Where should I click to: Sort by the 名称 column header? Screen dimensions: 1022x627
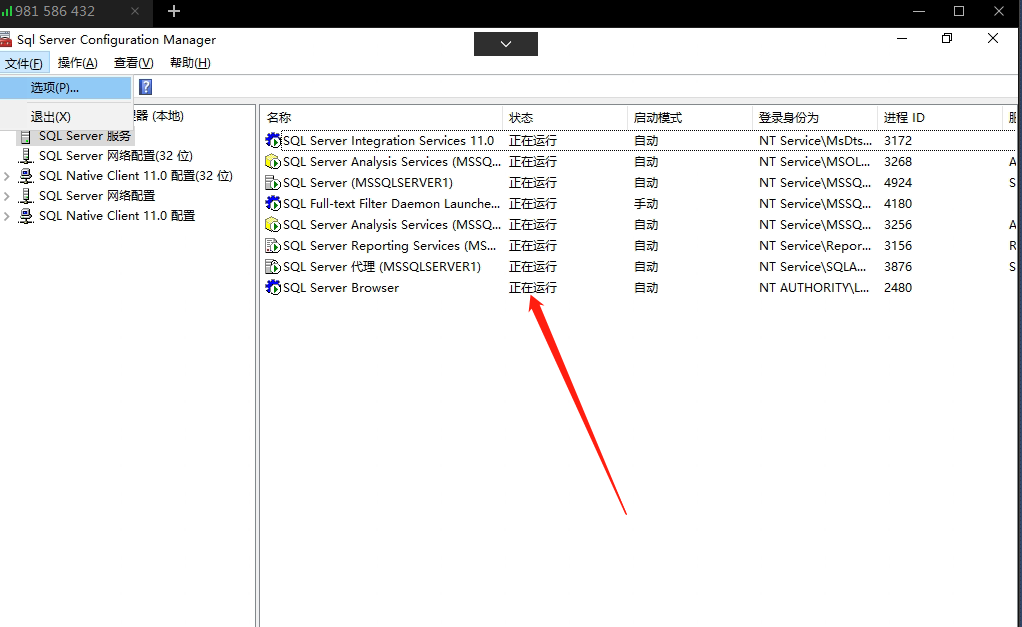[382, 117]
